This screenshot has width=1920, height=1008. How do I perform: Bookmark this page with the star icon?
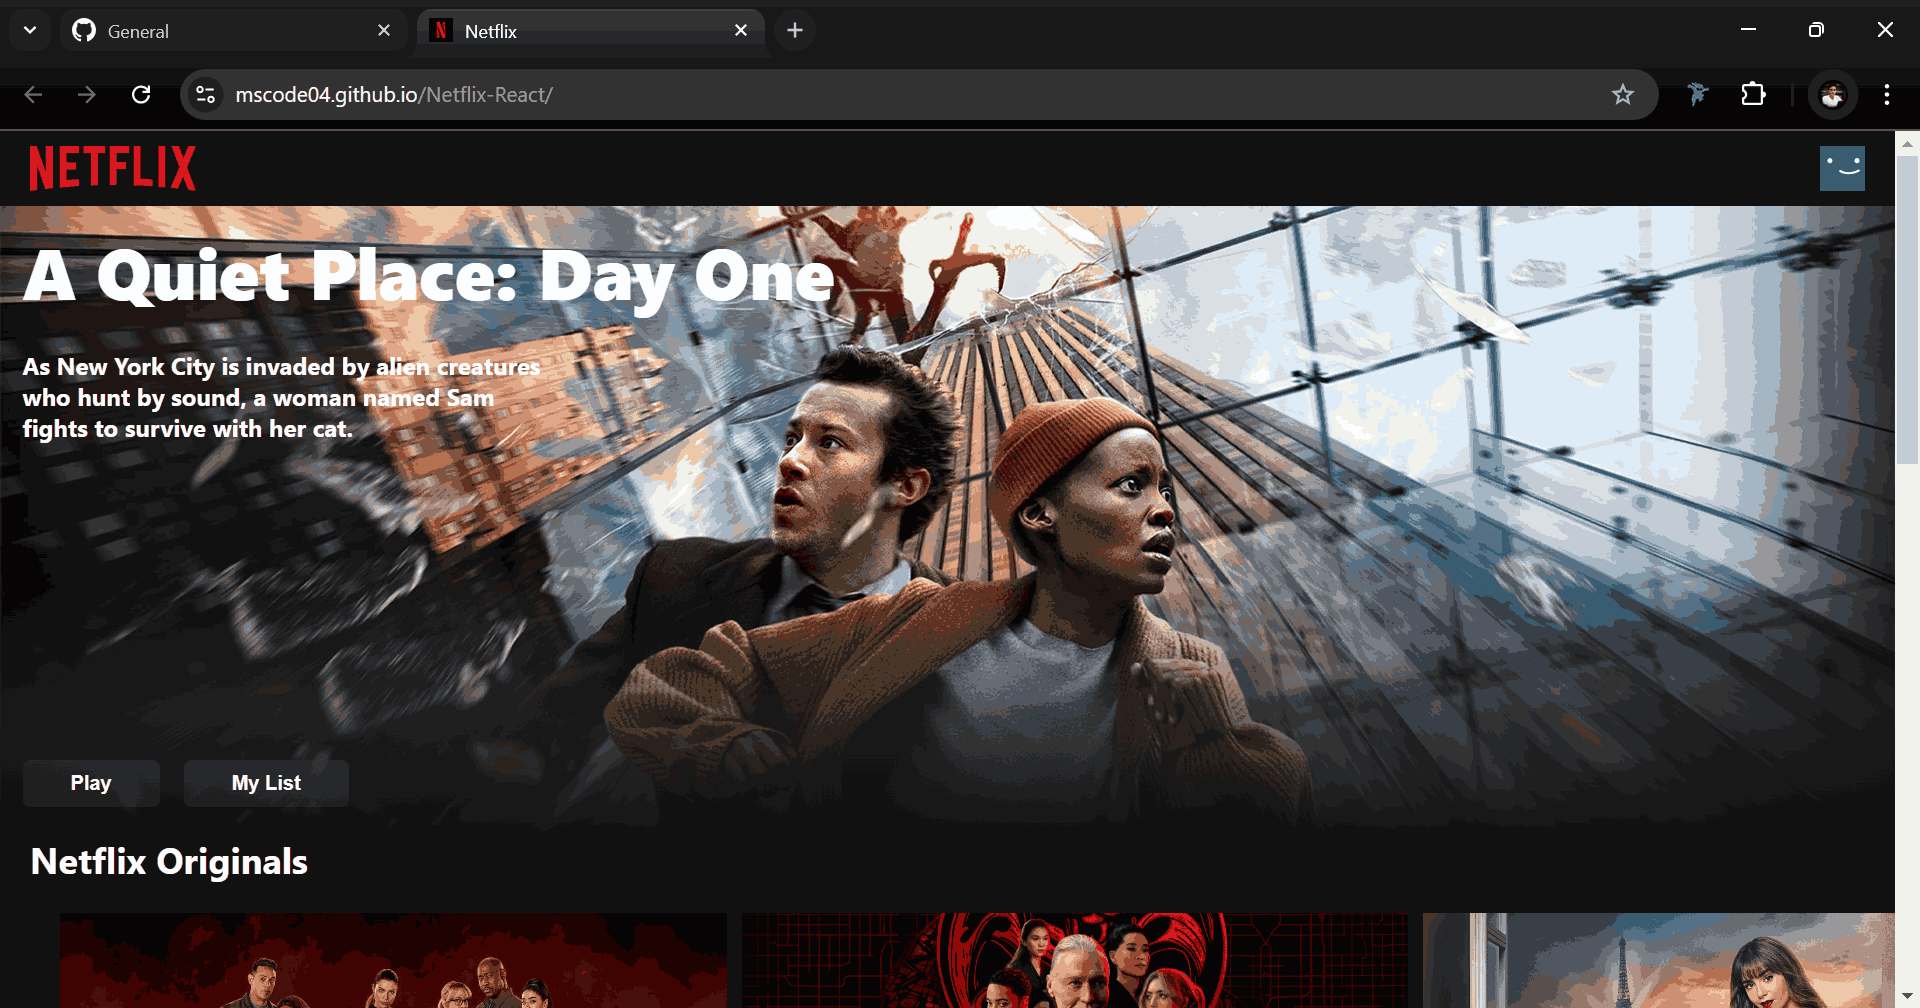tap(1622, 95)
